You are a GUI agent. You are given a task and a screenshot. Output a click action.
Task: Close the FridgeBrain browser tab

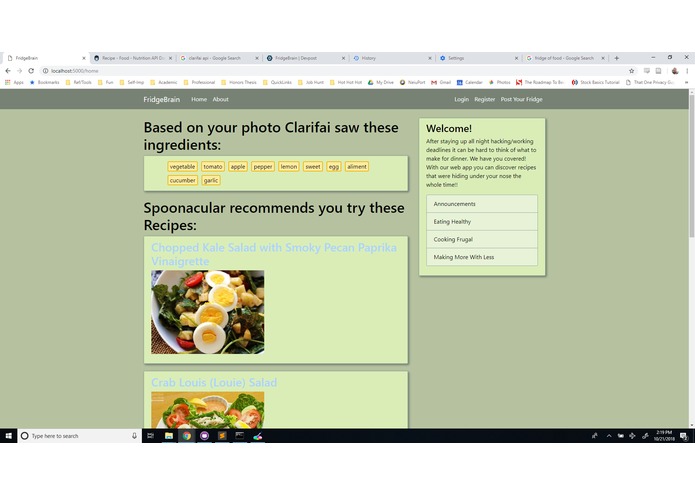coord(84,58)
